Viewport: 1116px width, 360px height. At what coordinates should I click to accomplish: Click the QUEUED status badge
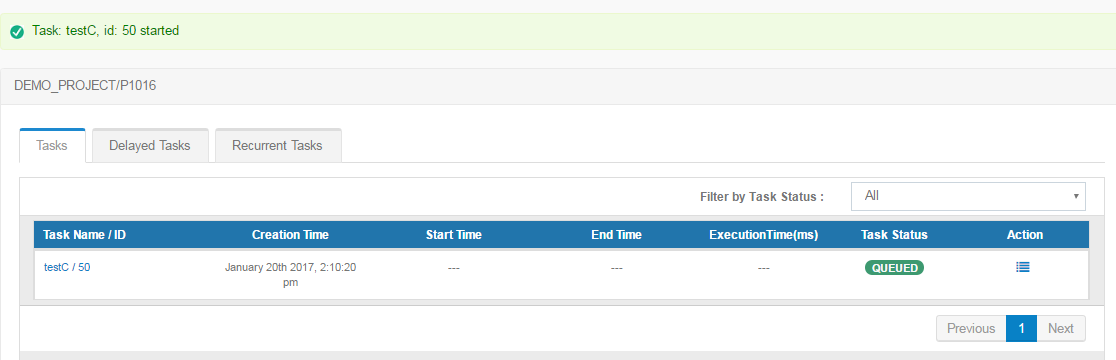894,268
